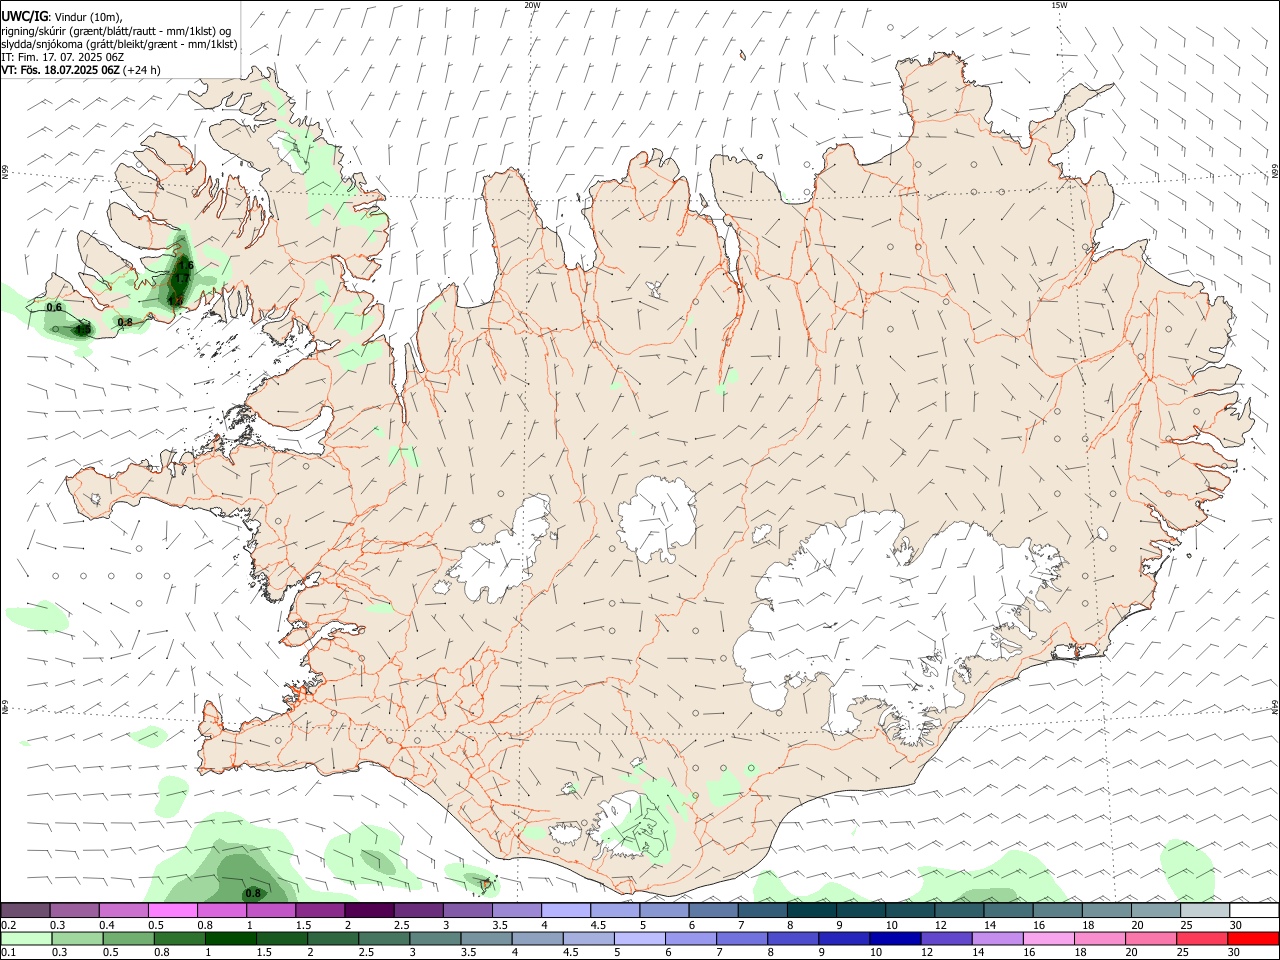Click the 'VT: Fös. 18.07.2025 06Z (+24 h)' line
1280x960 pixels.
coord(81,70)
